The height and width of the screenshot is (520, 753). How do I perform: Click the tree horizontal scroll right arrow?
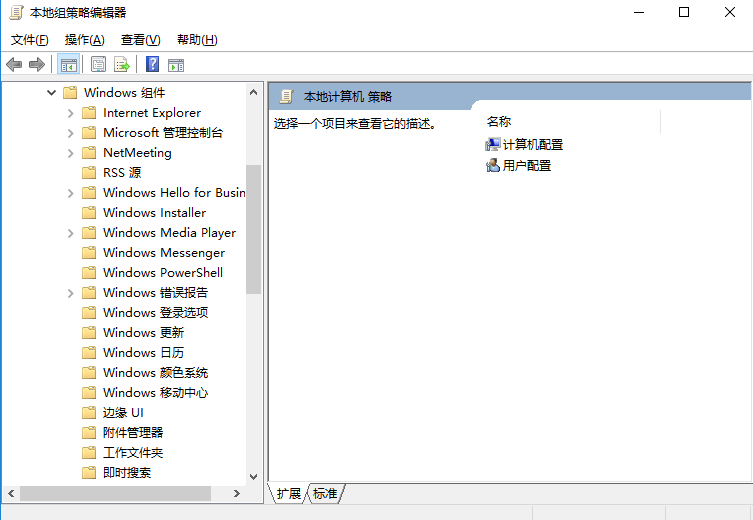(x=236, y=494)
